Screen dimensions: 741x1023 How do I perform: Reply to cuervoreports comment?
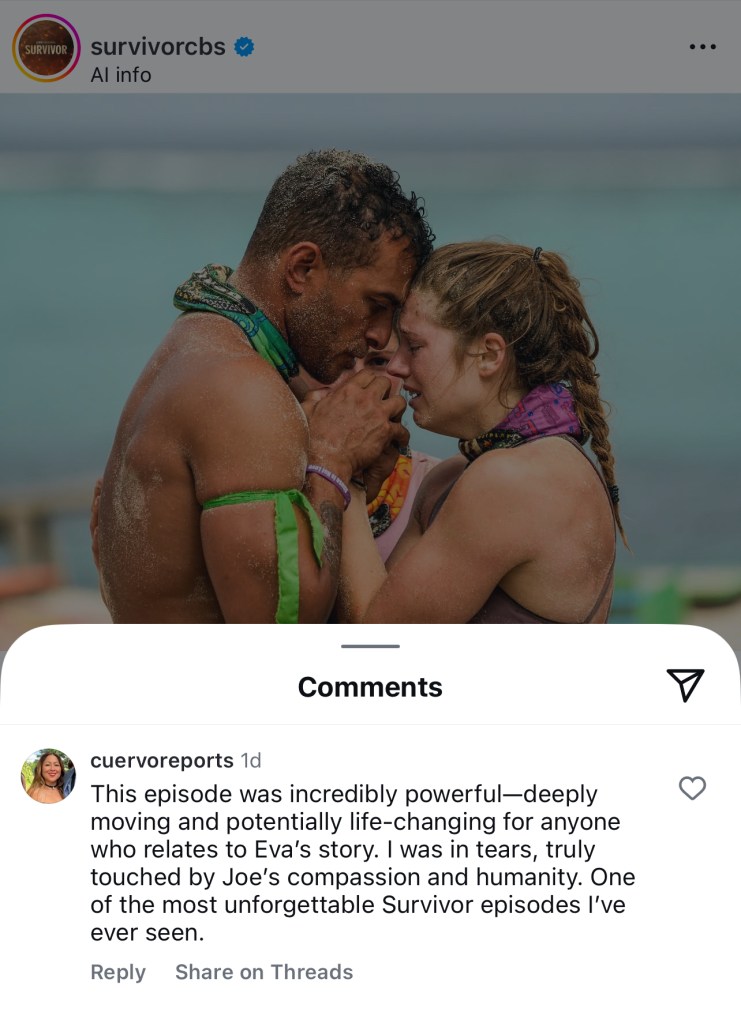pyautogui.click(x=118, y=972)
